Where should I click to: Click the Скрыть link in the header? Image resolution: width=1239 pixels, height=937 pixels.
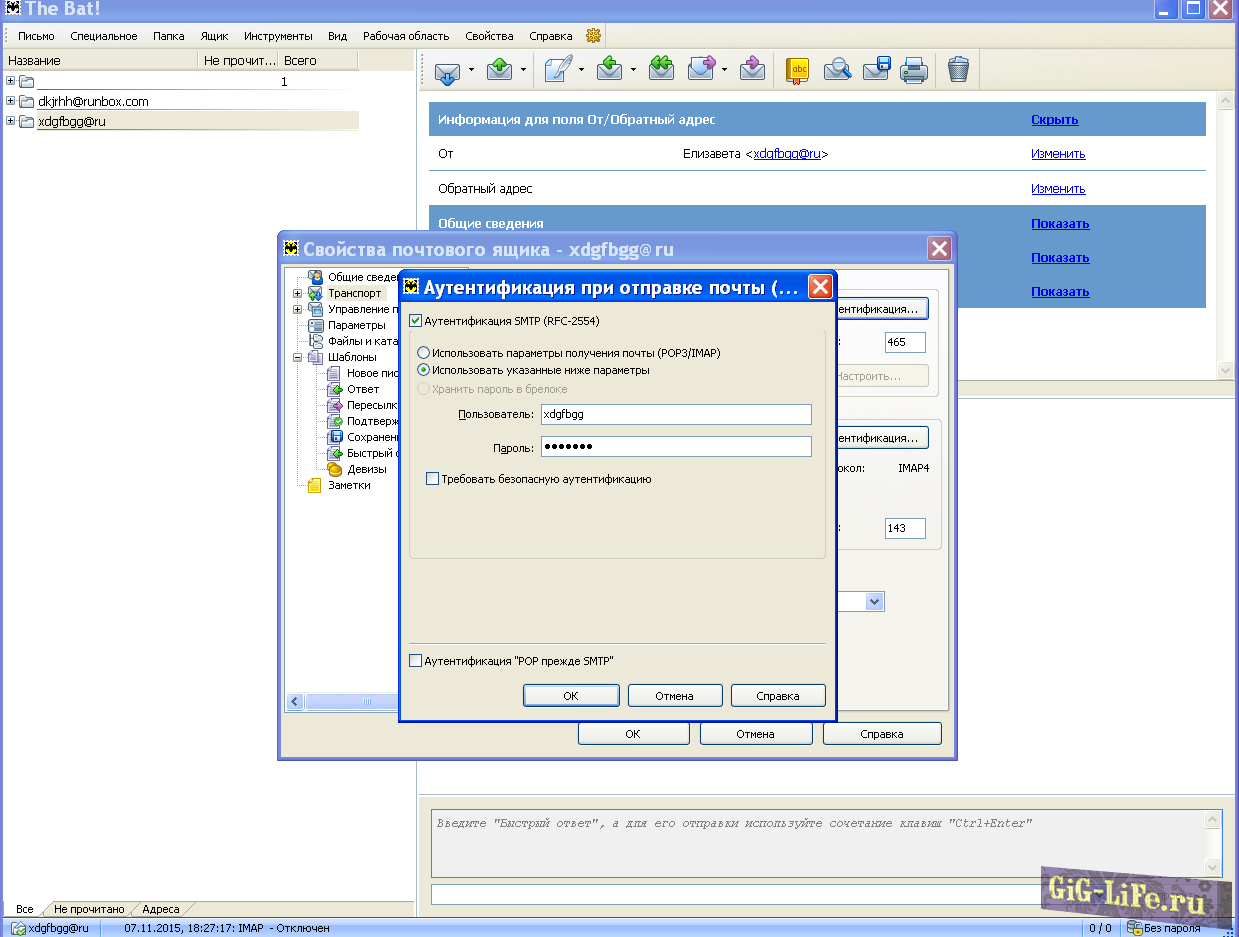pyautogui.click(x=1054, y=120)
